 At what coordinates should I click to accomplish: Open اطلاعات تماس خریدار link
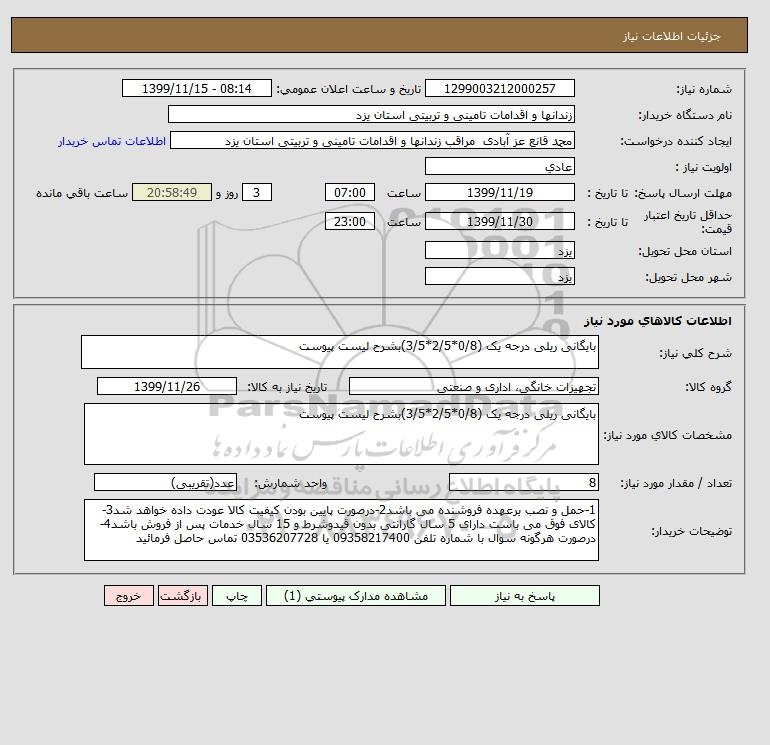112,141
